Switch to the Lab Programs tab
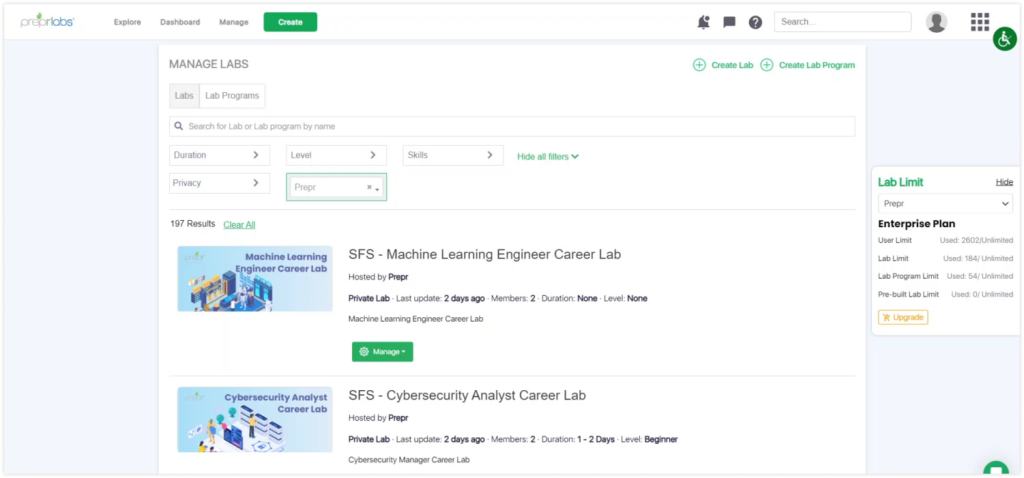This screenshot has height=478, width=1024. 232,95
